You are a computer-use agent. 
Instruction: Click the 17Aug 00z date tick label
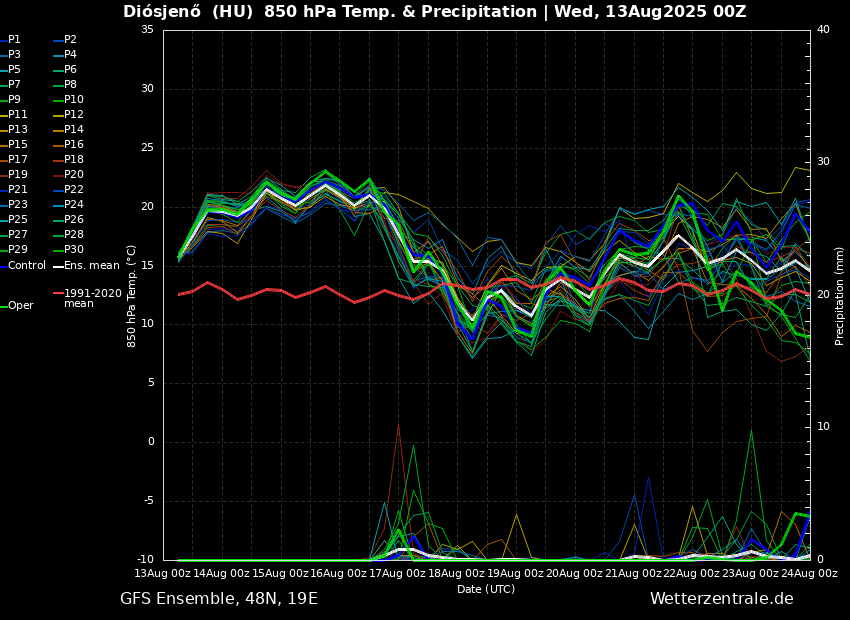coord(398,573)
